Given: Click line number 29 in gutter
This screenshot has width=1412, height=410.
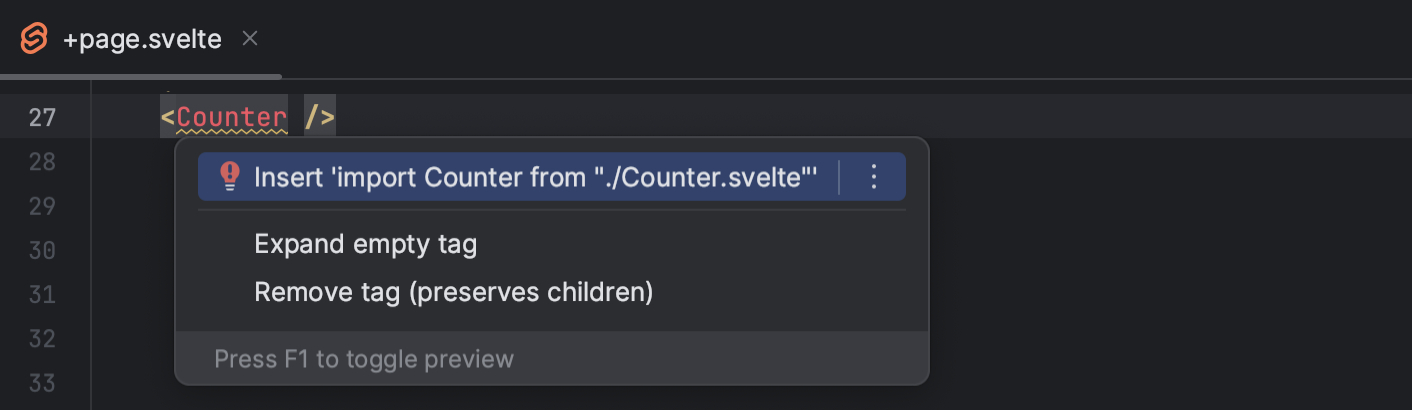Looking at the screenshot, I should [x=42, y=206].
